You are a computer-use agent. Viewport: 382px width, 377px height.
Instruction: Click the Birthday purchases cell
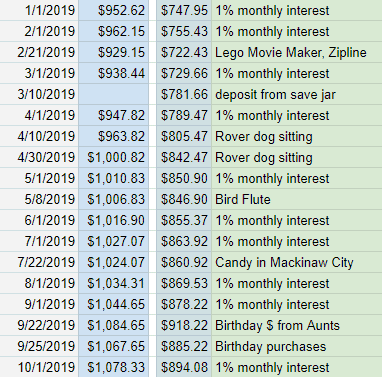tap(297, 346)
